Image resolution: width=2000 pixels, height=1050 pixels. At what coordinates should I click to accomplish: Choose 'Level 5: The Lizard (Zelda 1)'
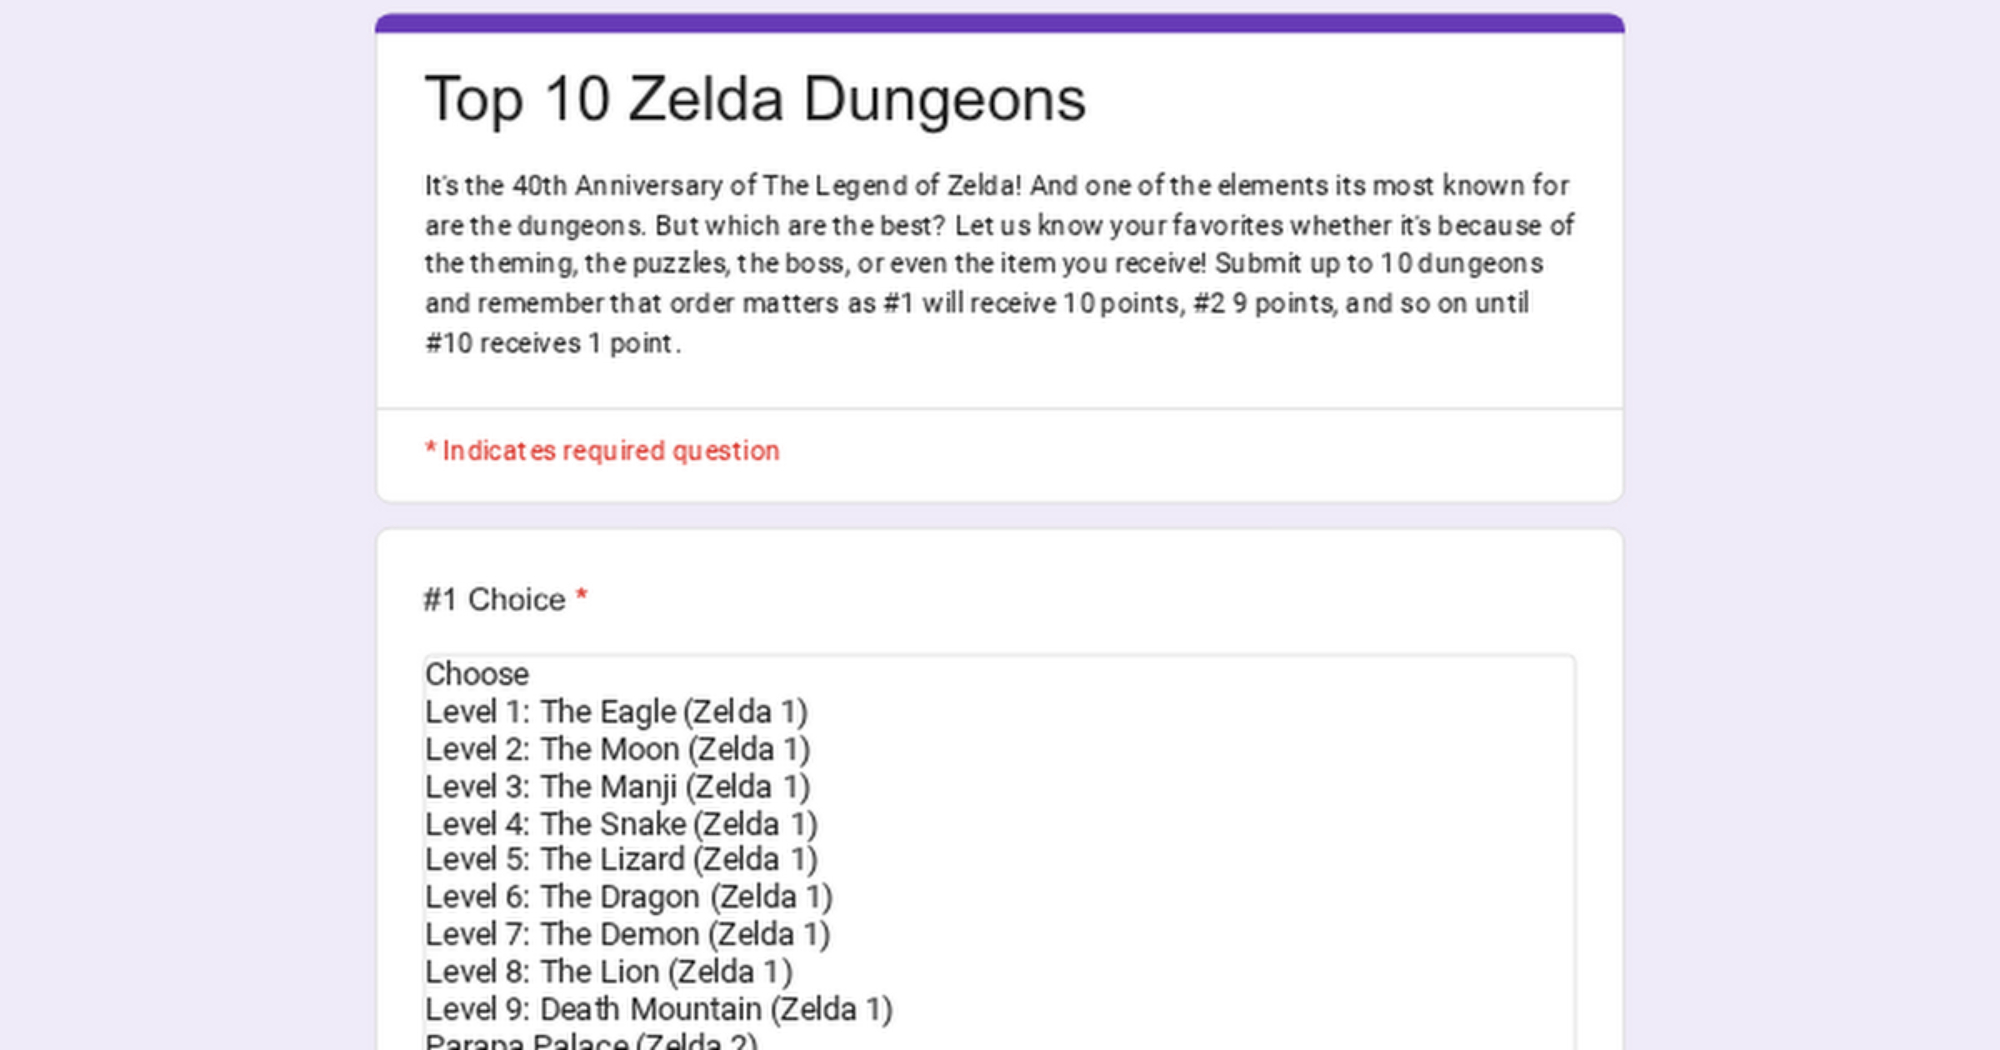(x=621, y=860)
